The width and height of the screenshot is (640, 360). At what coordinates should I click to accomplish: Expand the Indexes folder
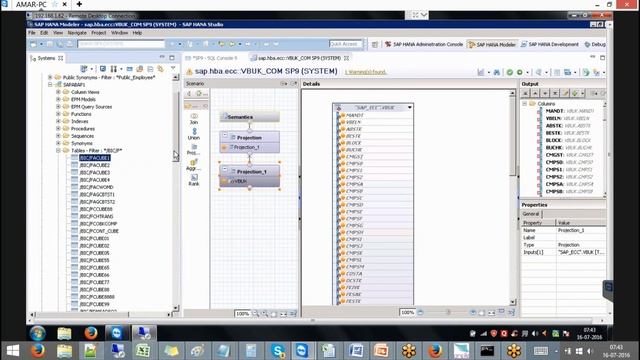58,121
